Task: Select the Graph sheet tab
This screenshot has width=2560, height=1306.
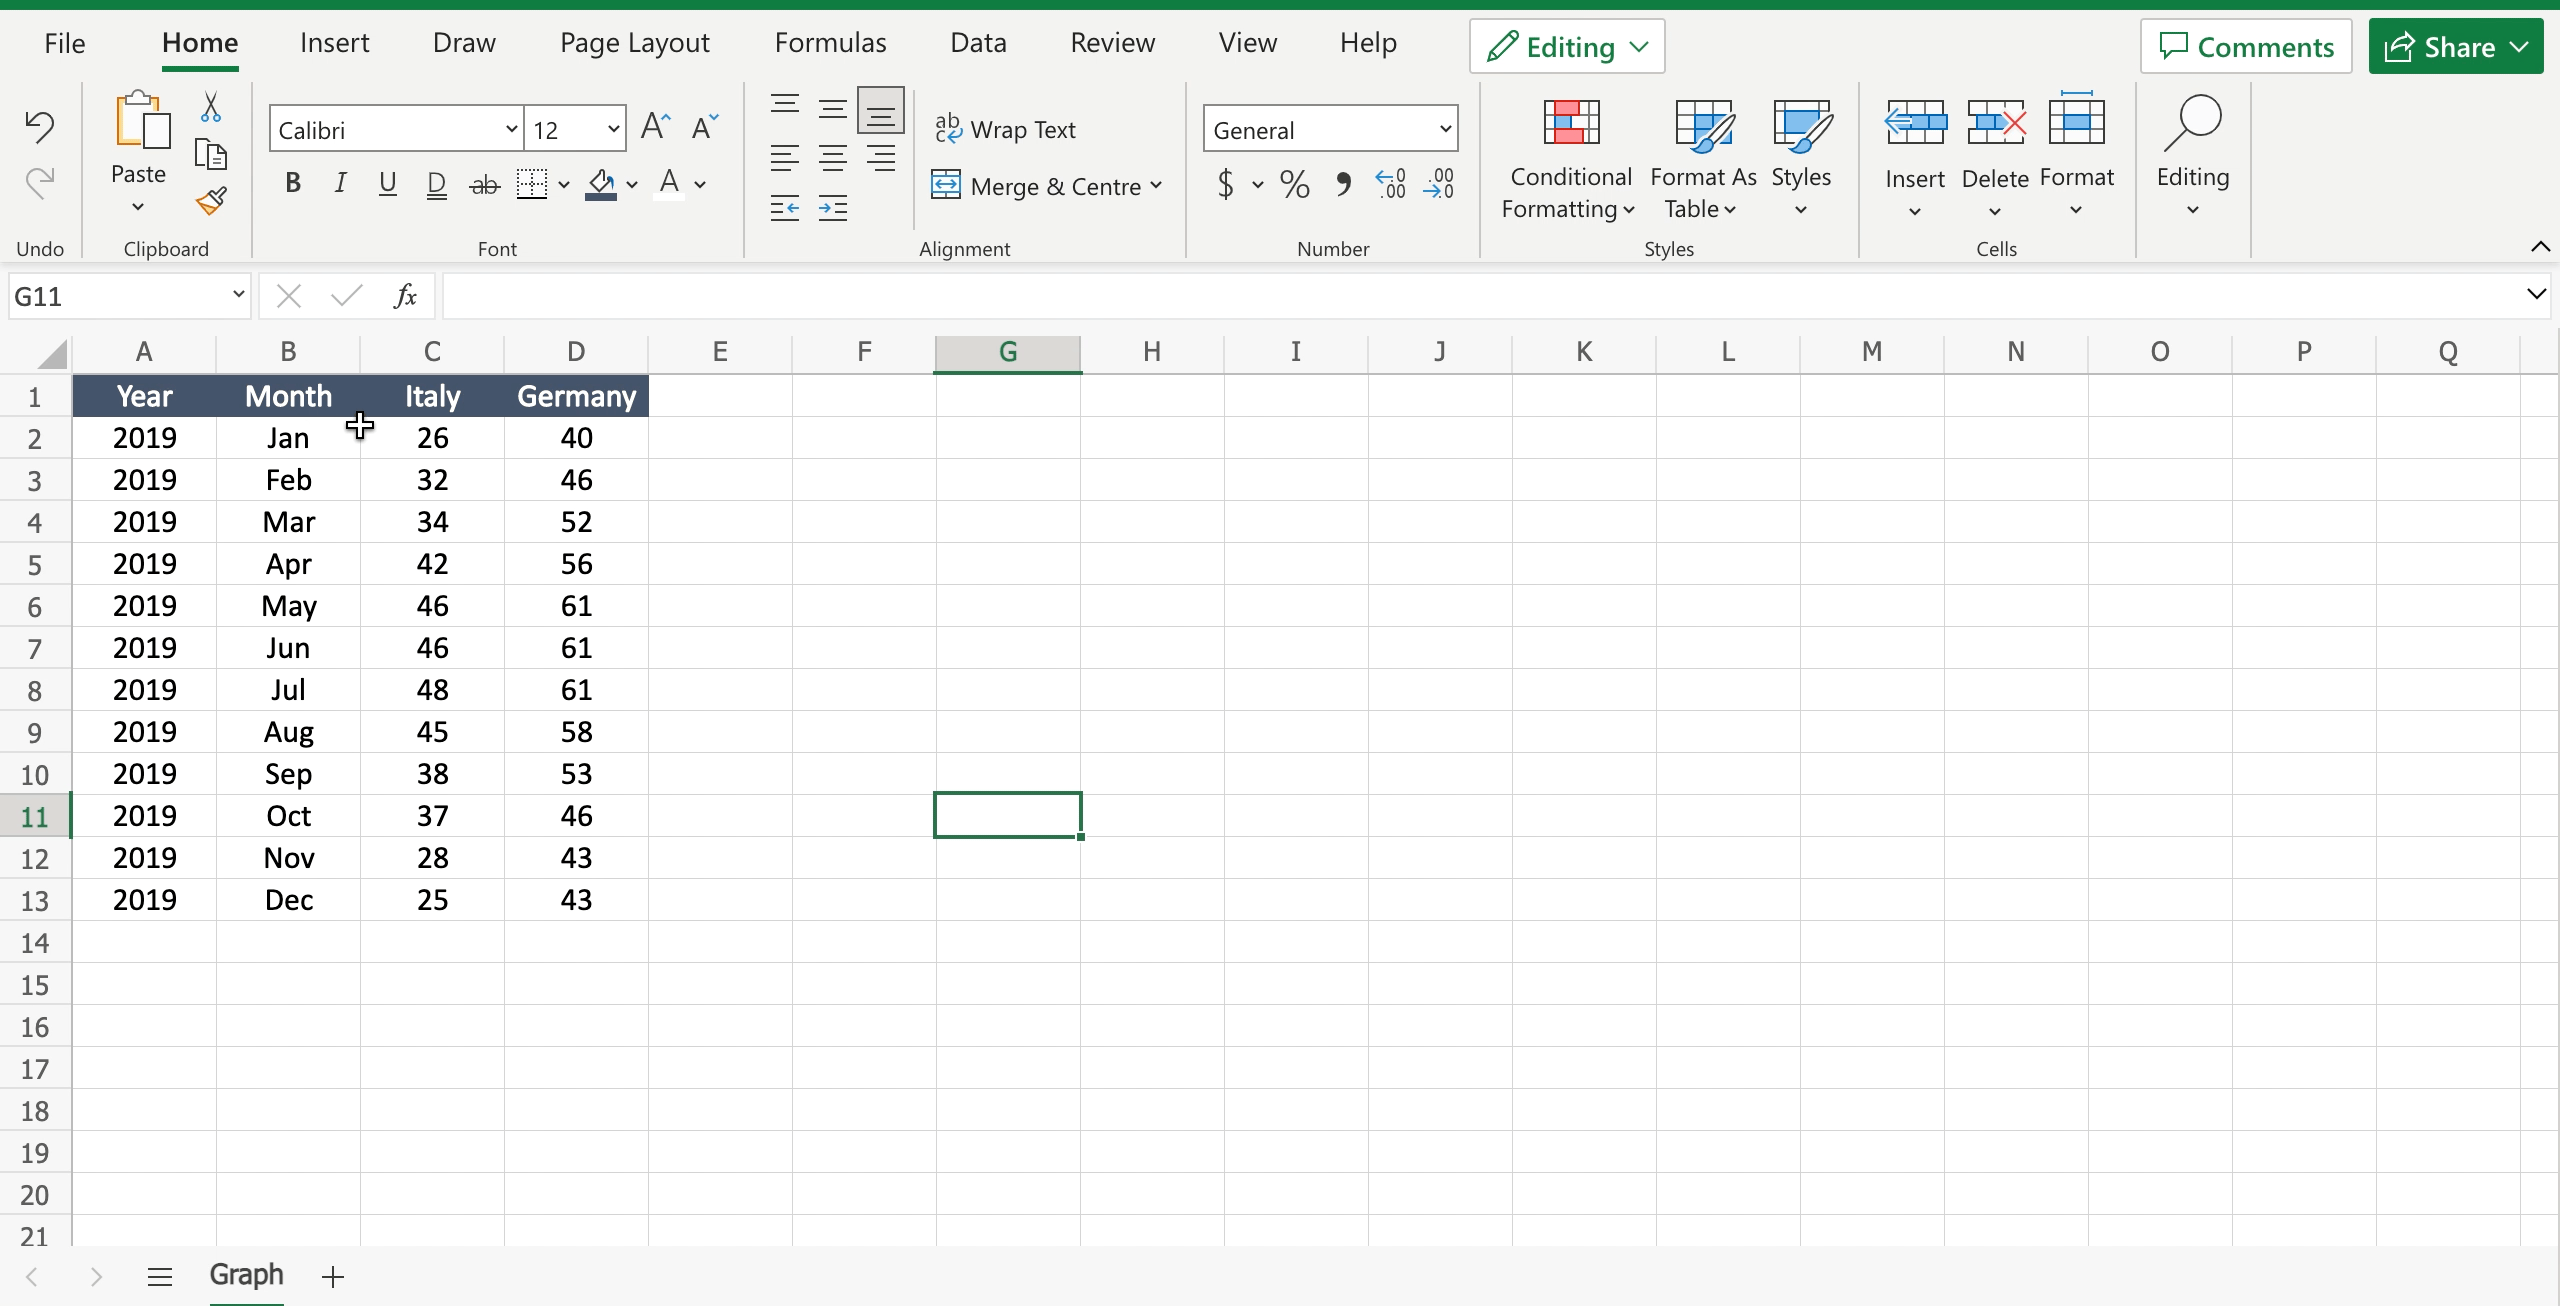Action: click(x=247, y=1275)
